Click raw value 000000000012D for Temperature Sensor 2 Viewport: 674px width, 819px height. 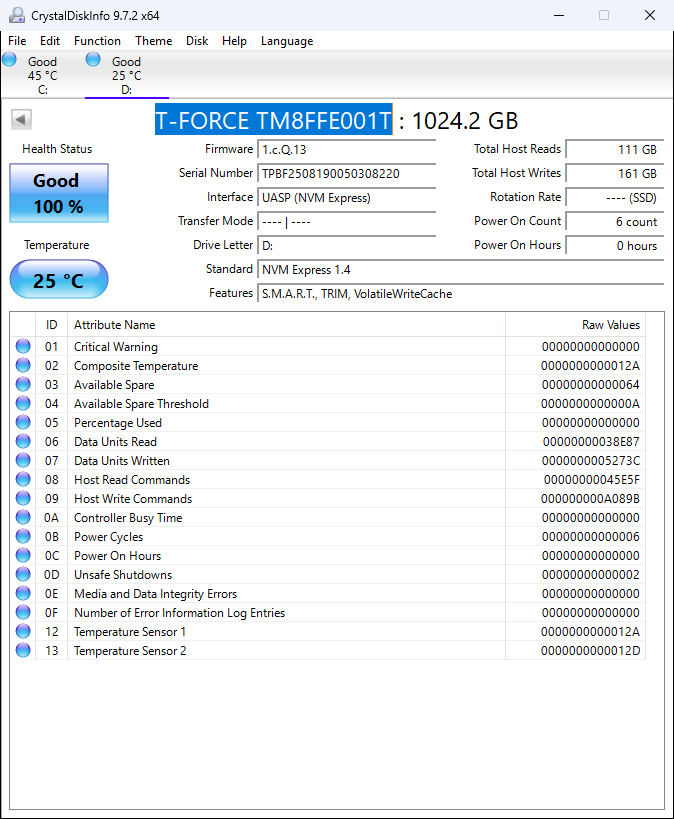tap(590, 651)
